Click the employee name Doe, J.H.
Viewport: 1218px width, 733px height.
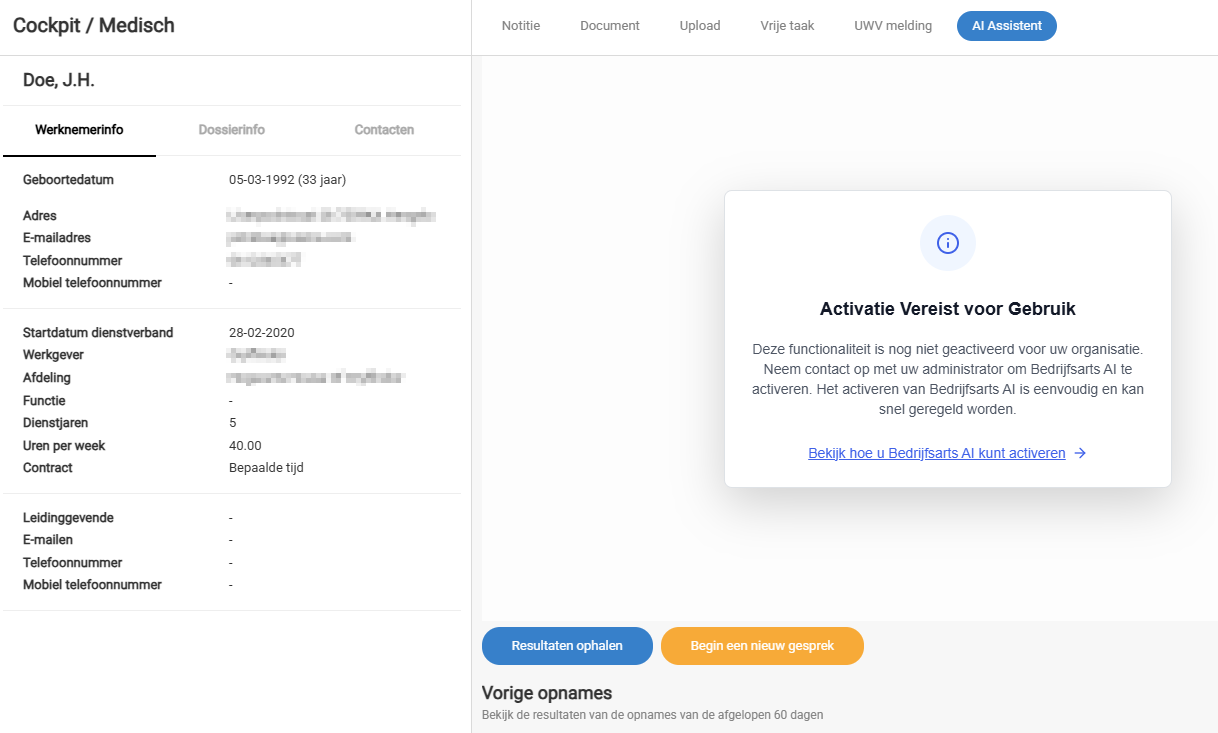(x=59, y=80)
